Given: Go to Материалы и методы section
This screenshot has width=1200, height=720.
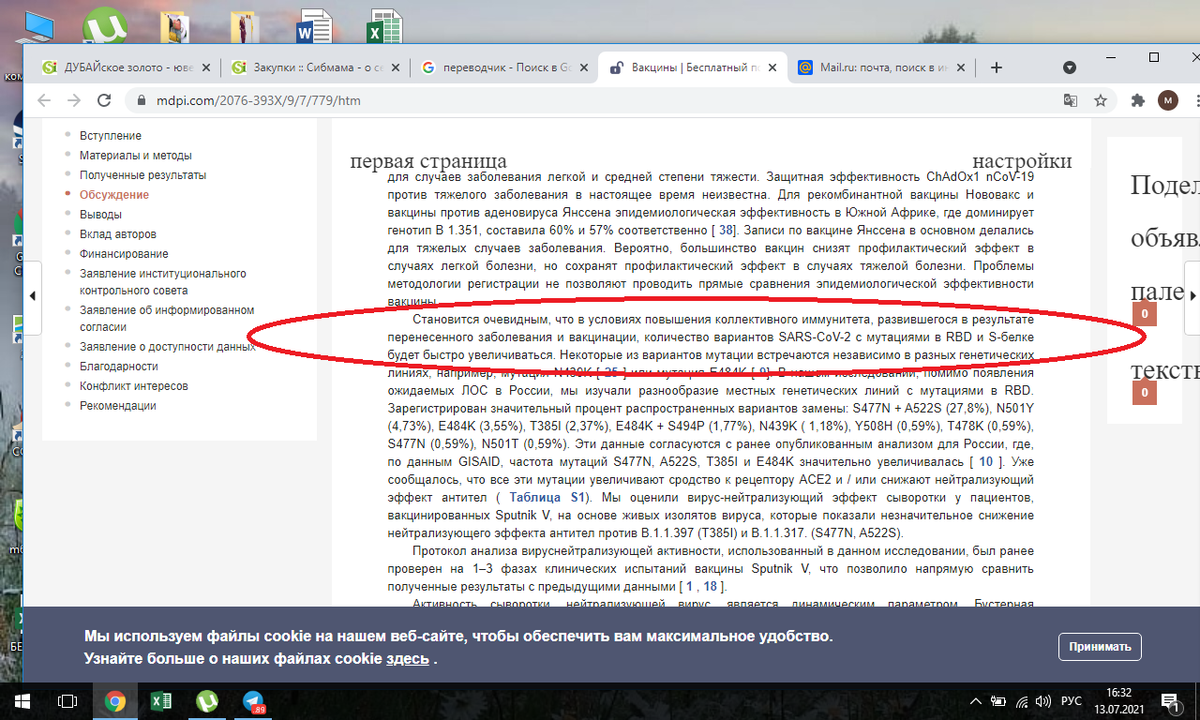Looking at the screenshot, I should pos(135,155).
